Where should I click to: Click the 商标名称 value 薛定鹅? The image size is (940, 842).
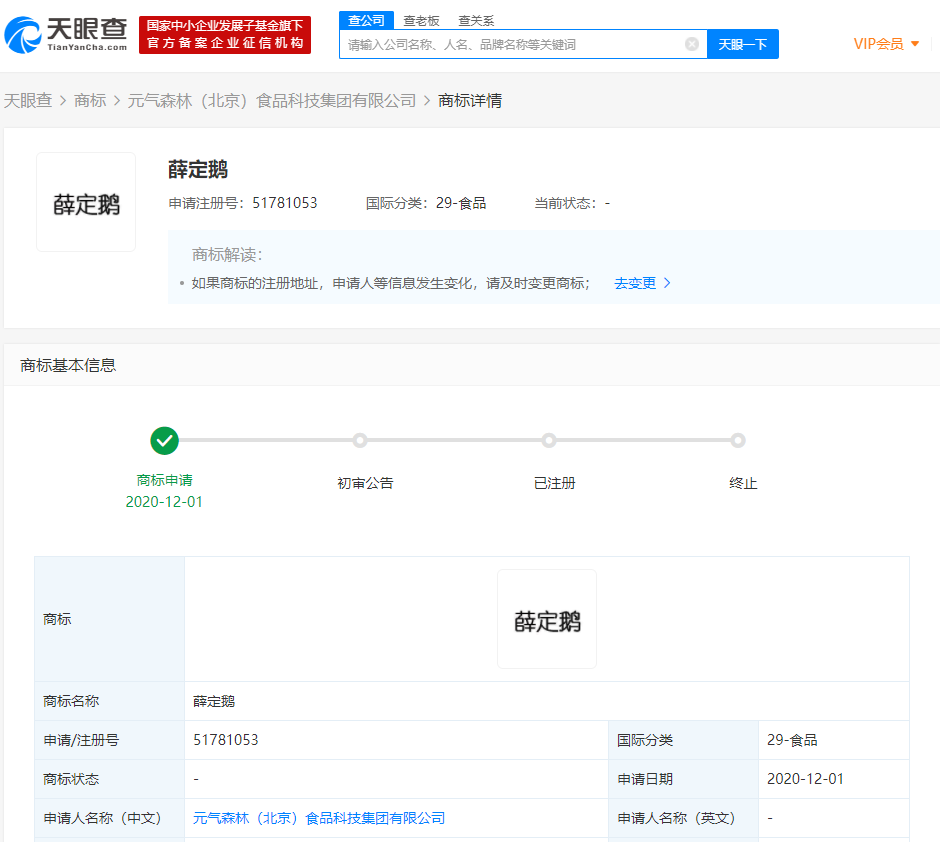(214, 701)
